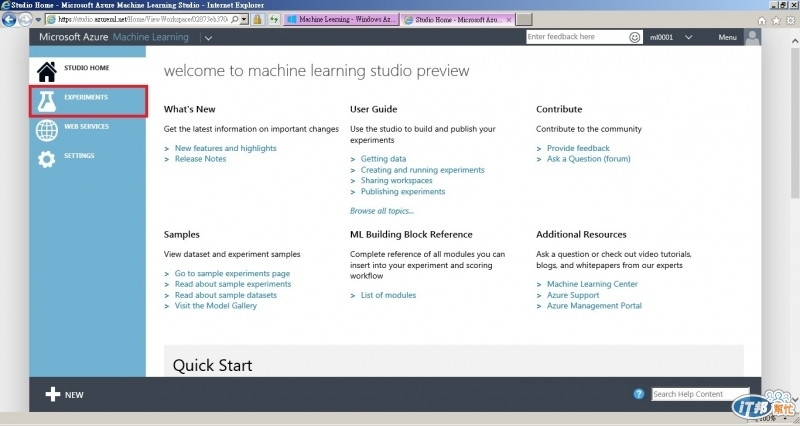Open New features and highlights link
The height and width of the screenshot is (426, 800).
pyautogui.click(x=226, y=148)
